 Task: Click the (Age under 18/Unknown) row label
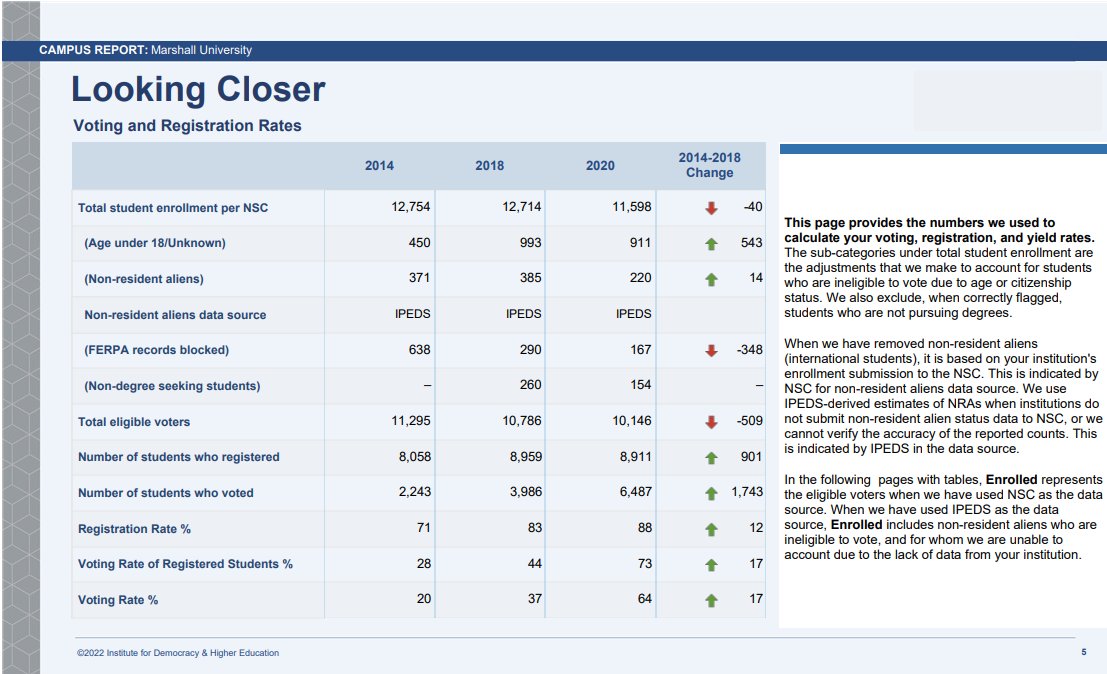155,243
